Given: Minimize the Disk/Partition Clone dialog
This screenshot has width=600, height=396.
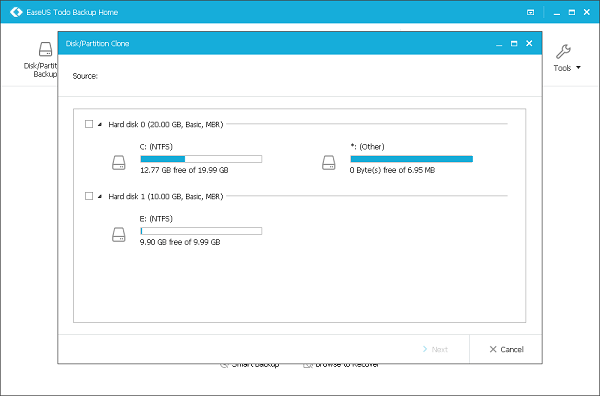Looking at the screenshot, I should click(499, 45).
